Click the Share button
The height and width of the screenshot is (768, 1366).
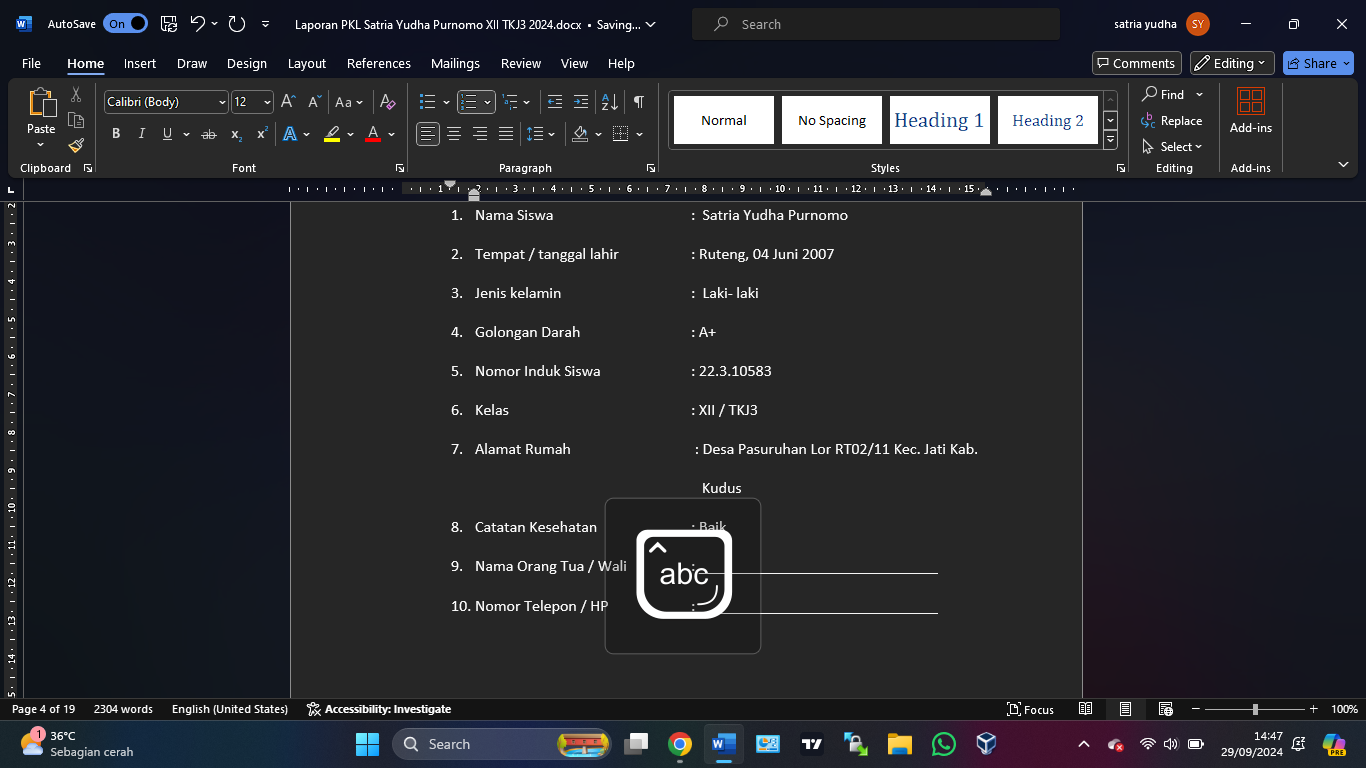pos(1318,63)
